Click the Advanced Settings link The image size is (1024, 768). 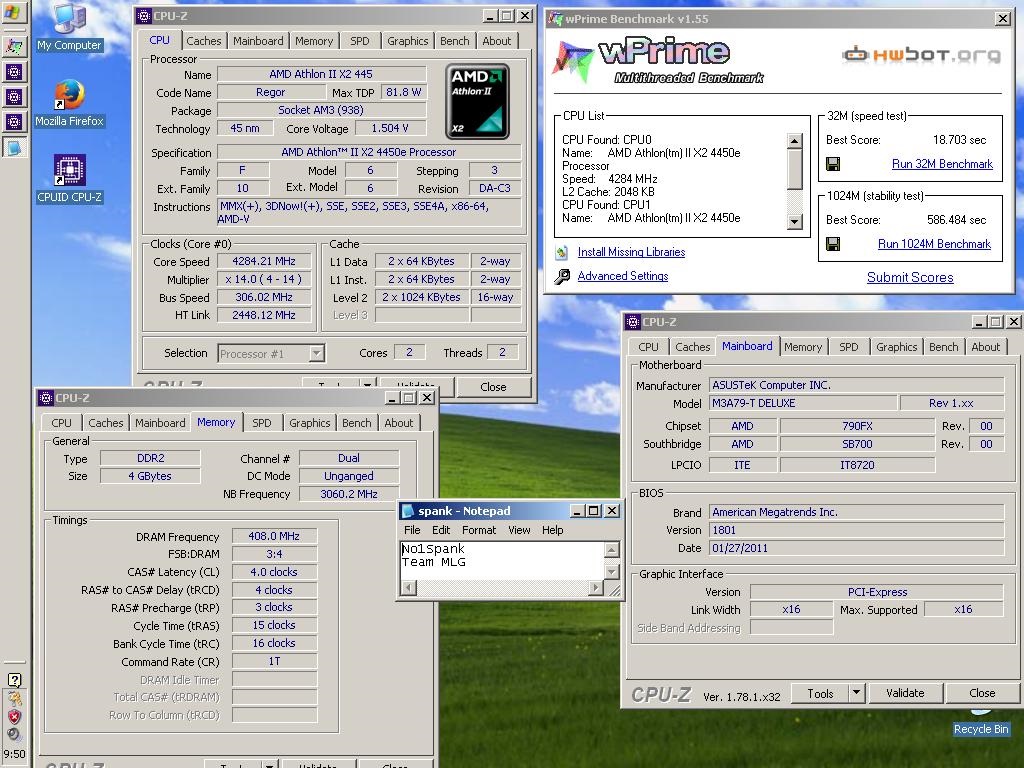[x=623, y=276]
